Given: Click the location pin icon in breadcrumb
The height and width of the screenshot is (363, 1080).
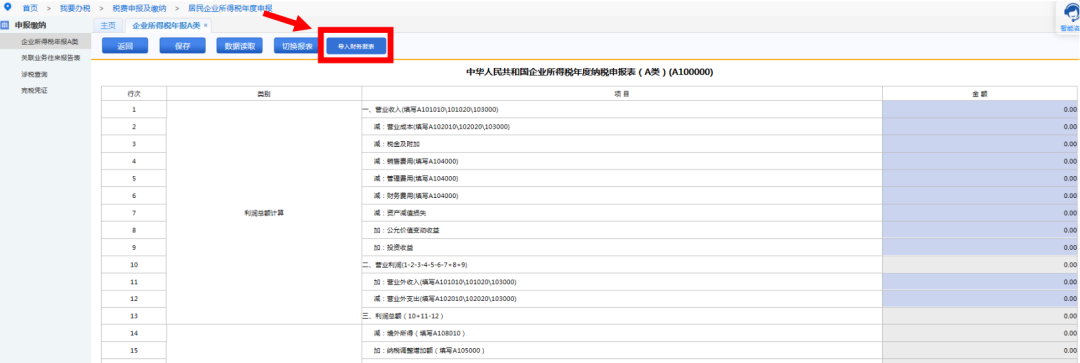Looking at the screenshot, I should (x=8, y=7).
